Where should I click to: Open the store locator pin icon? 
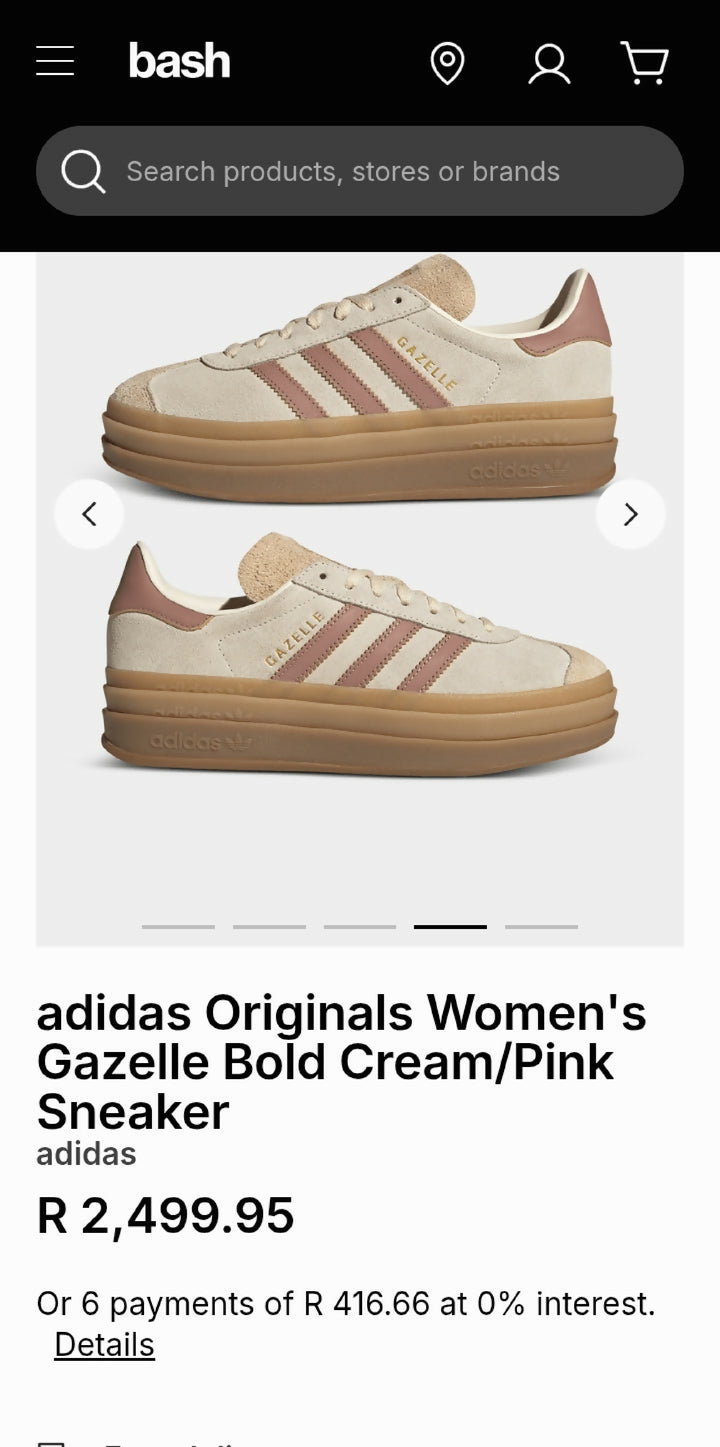coord(447,64)
